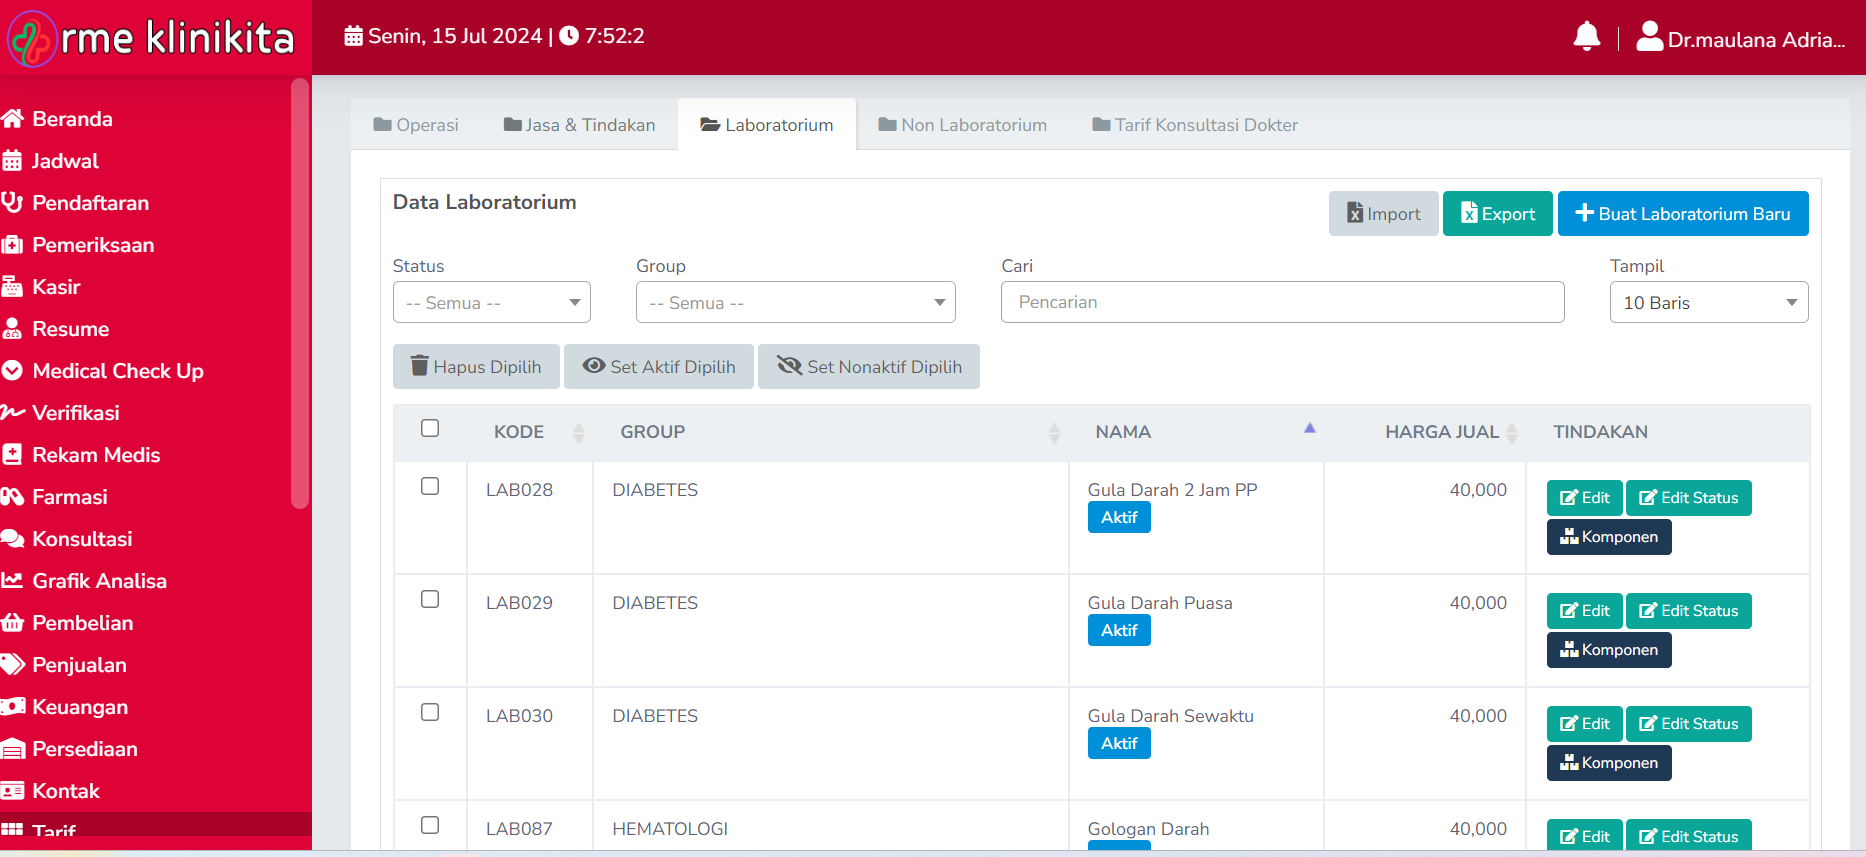Viewport: 1866px width, 857px height.
Task: Tick the select-all checkbox in header
Action: [x=430, y=428]
